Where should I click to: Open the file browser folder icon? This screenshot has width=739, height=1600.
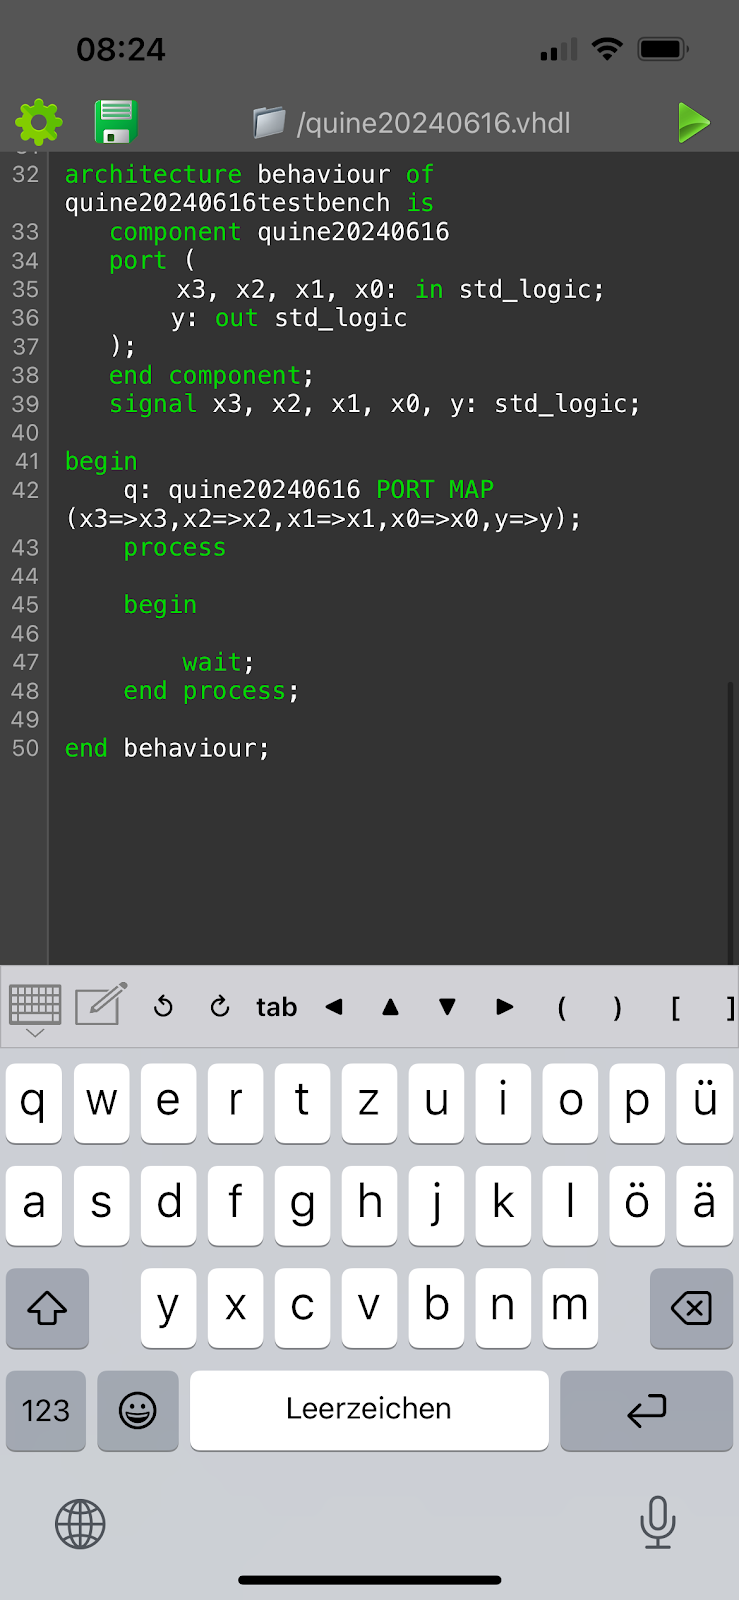pyautogui.click(x=269, y=123)
